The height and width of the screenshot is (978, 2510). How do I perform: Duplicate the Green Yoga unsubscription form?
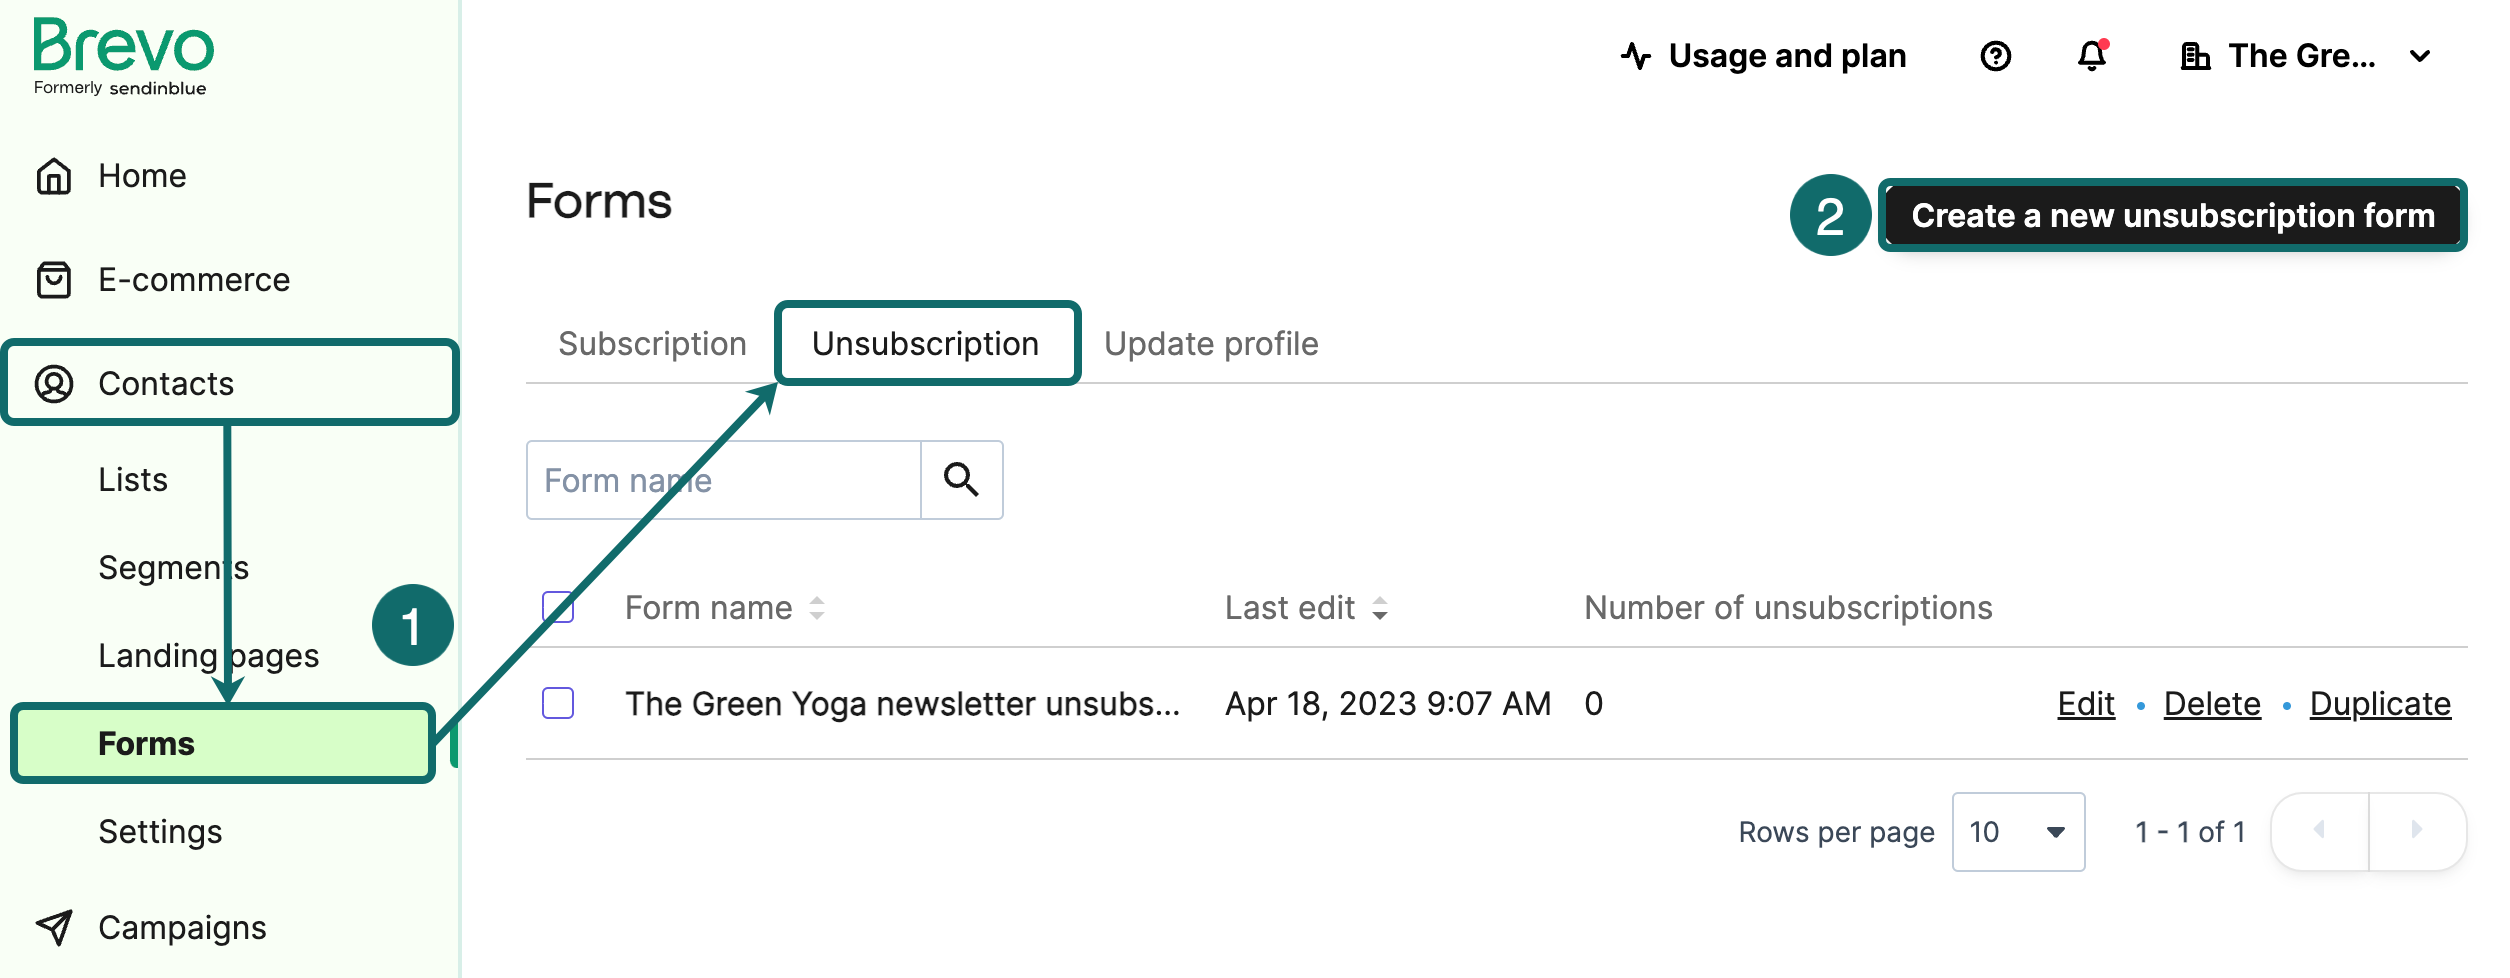click(2380, 703)
